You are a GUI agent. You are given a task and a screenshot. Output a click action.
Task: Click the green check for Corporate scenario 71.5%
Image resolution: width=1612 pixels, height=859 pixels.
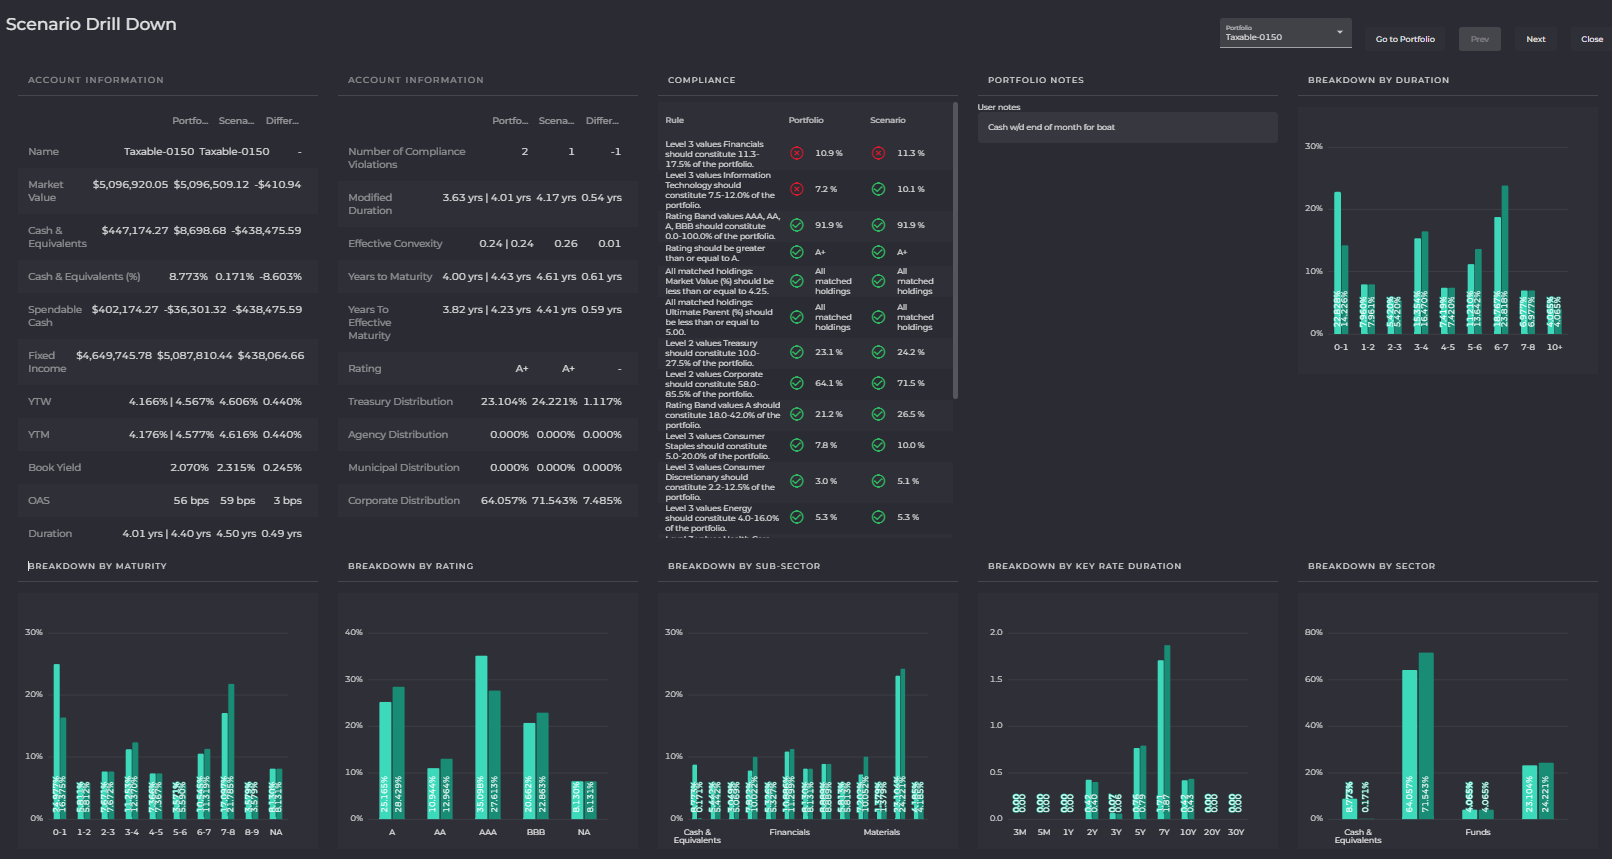[x=878, y=383]
